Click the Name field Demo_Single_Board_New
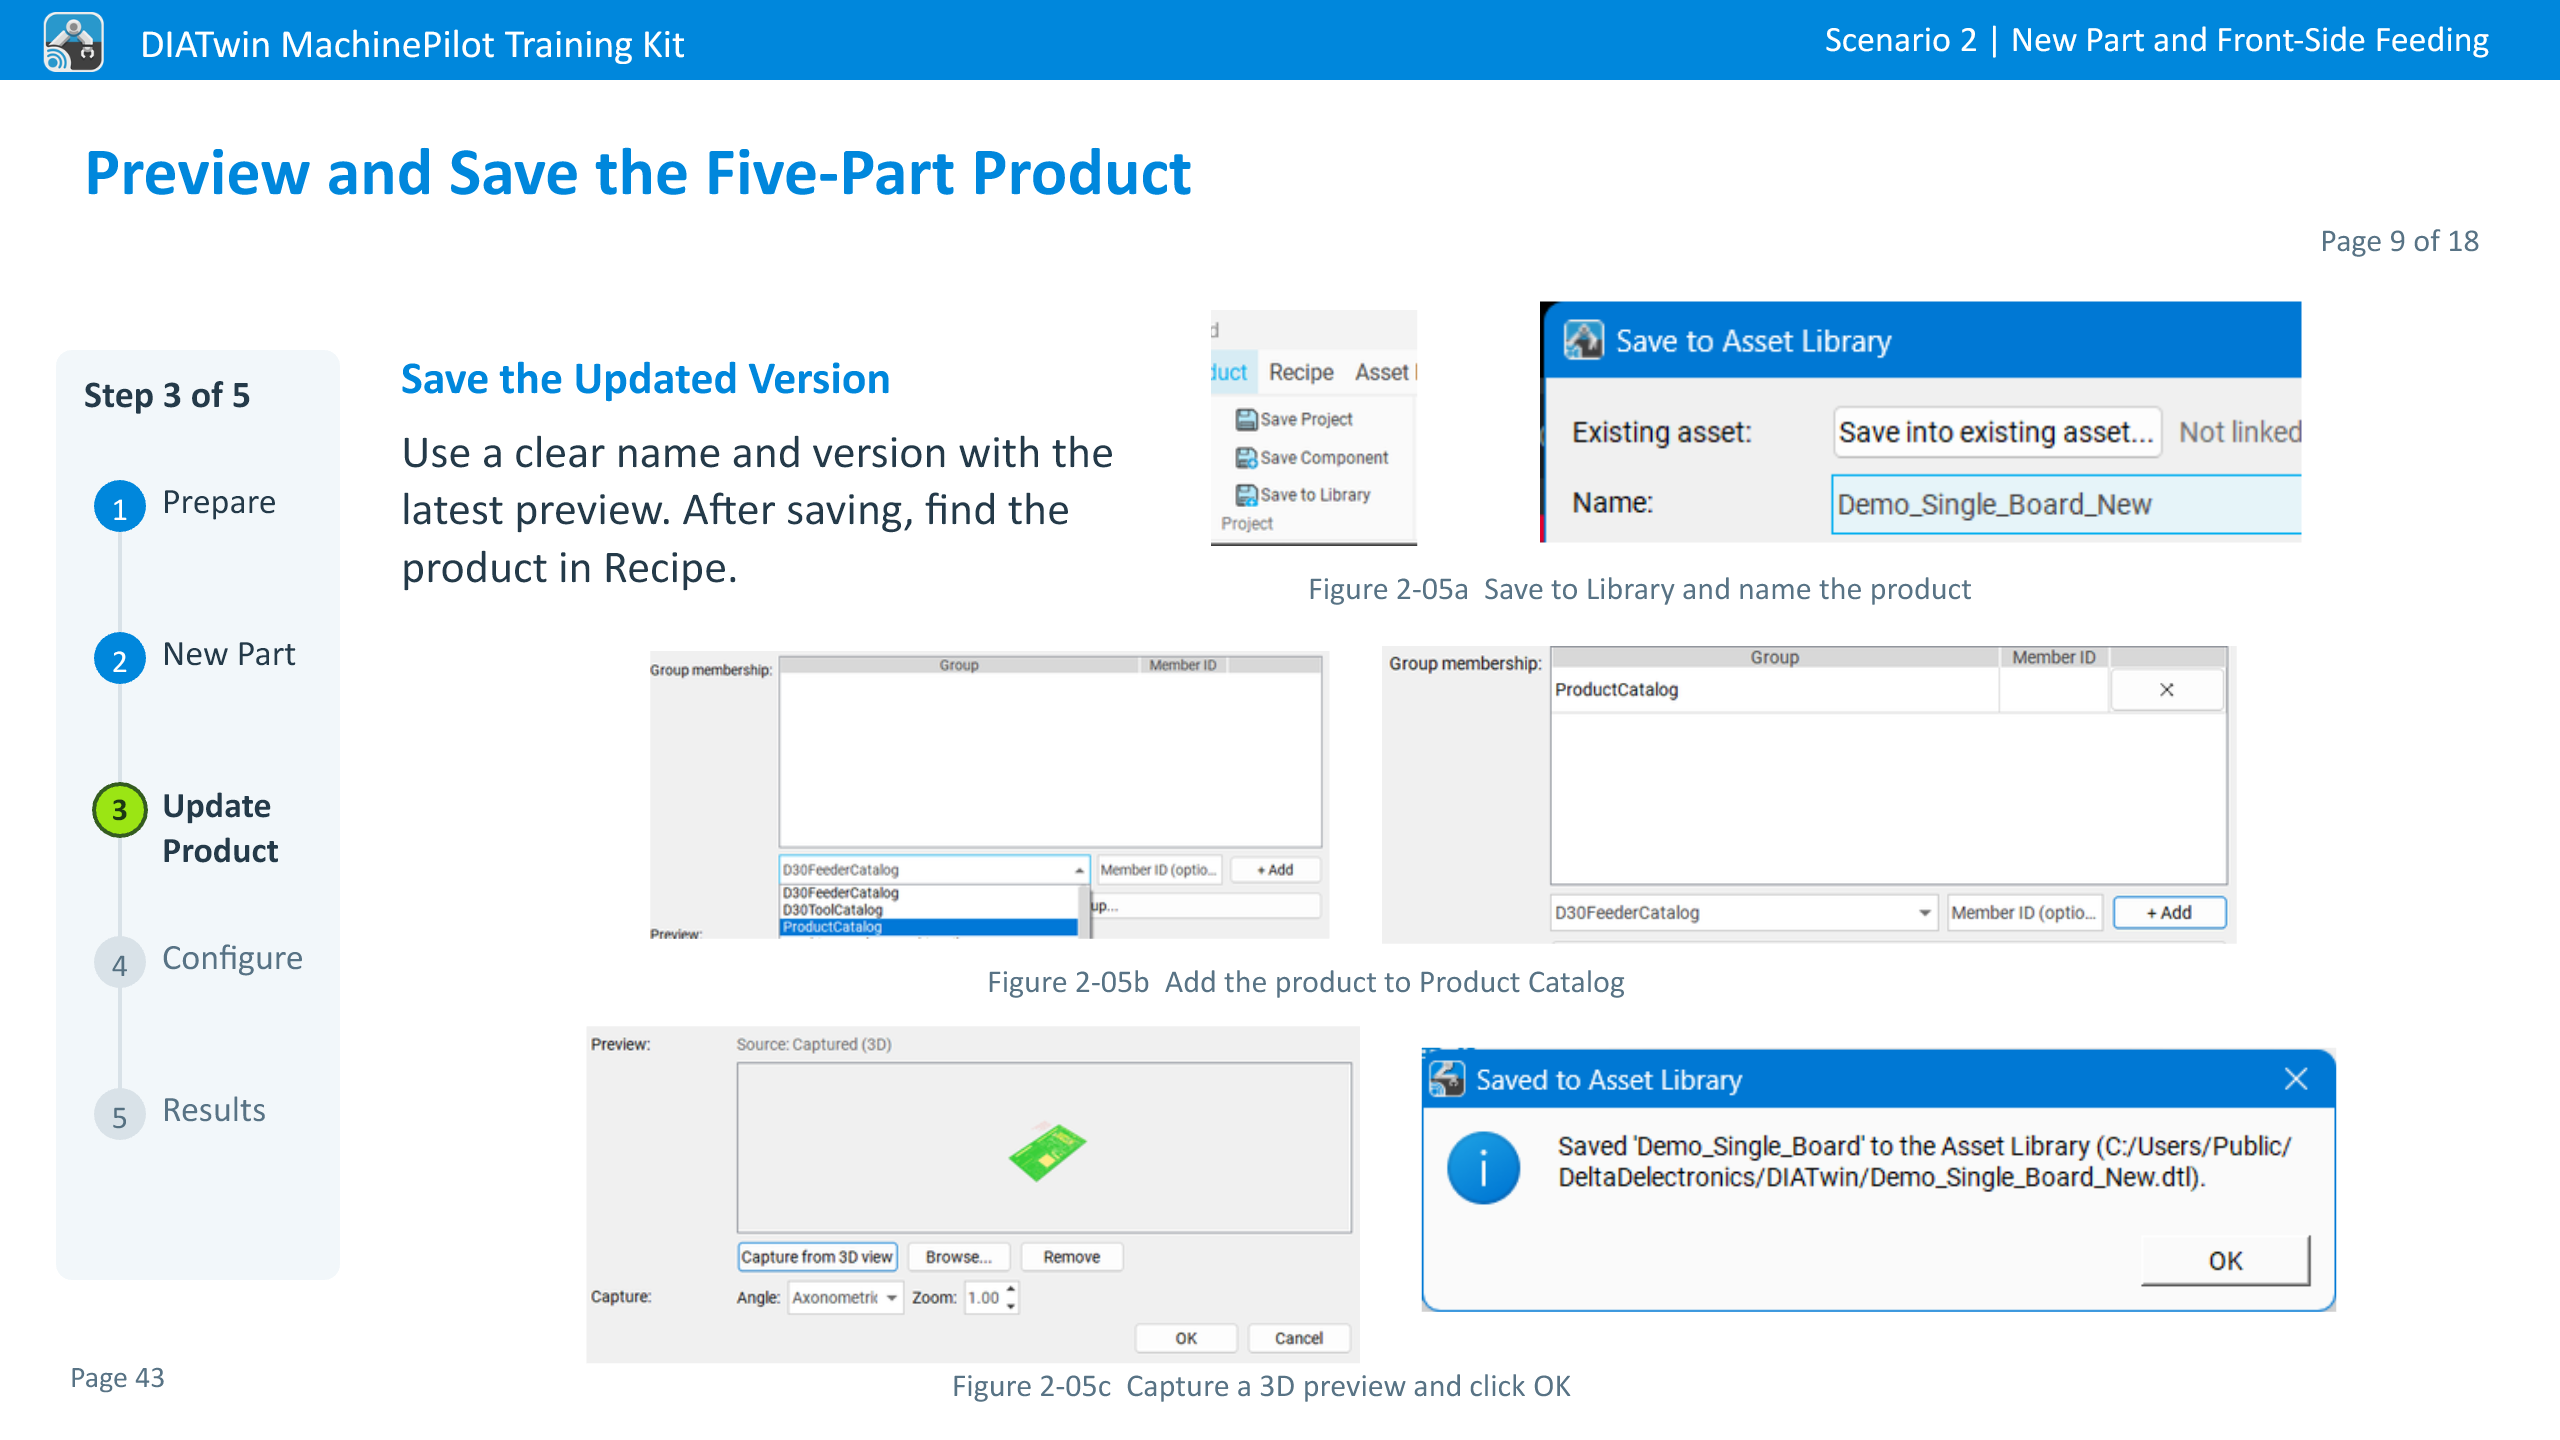Screen dimensions: 2560x1440 (2066, 504)
